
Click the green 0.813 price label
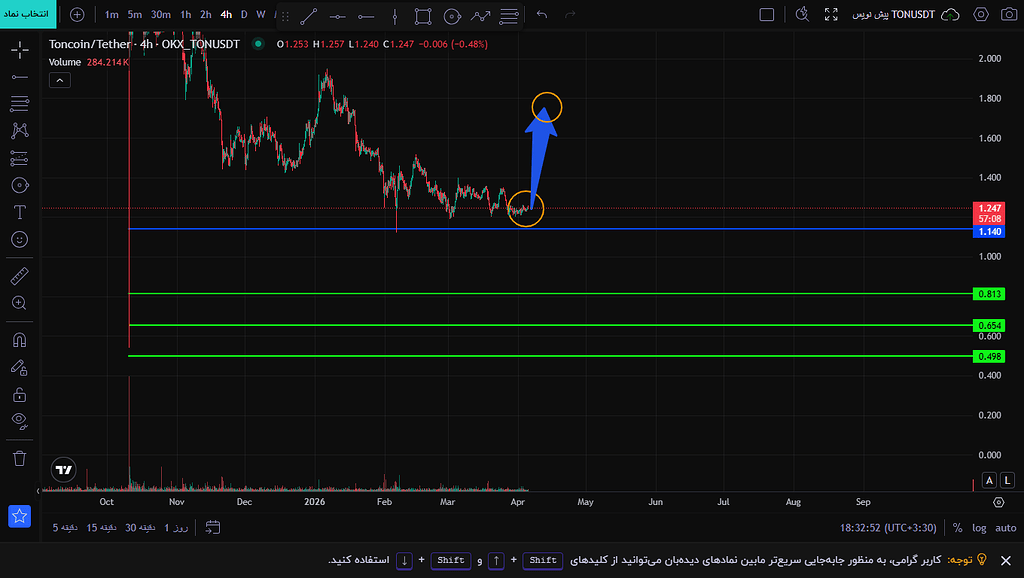pyautogui.click(x=989, y=294)
